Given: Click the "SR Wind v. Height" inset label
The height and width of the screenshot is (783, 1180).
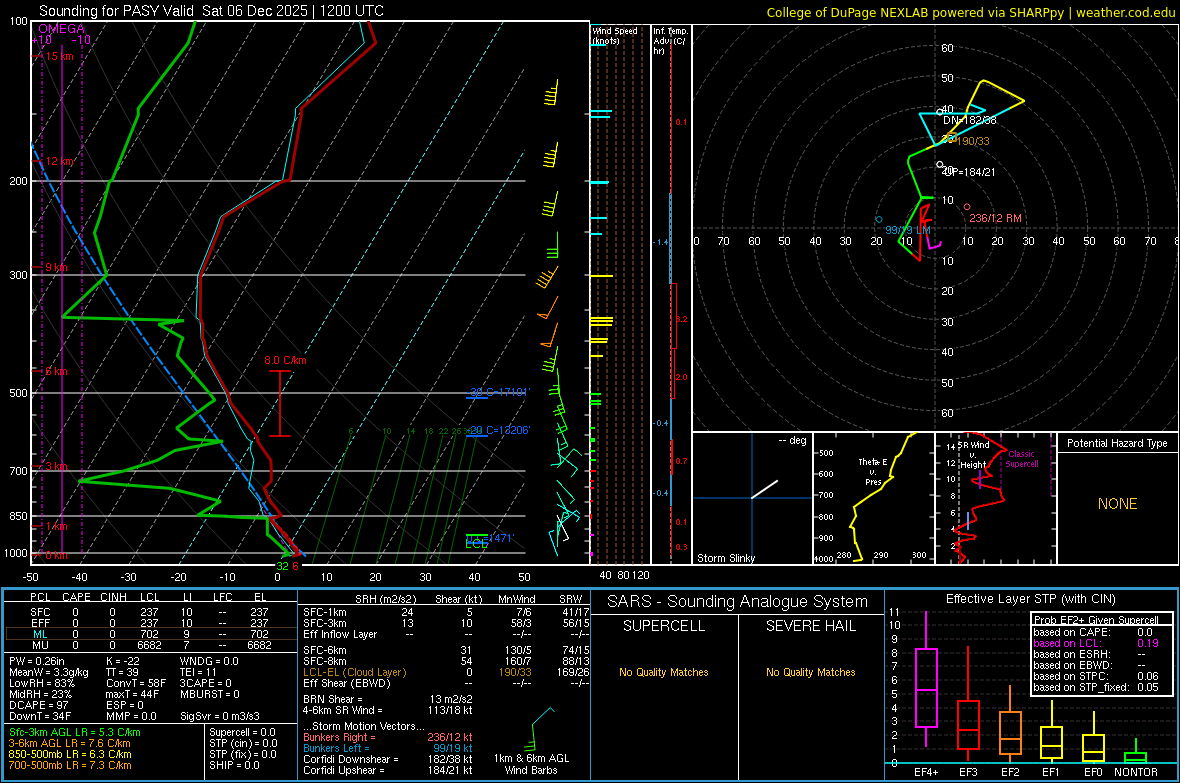Looking at the screenshot, I should tap(973, 455).
